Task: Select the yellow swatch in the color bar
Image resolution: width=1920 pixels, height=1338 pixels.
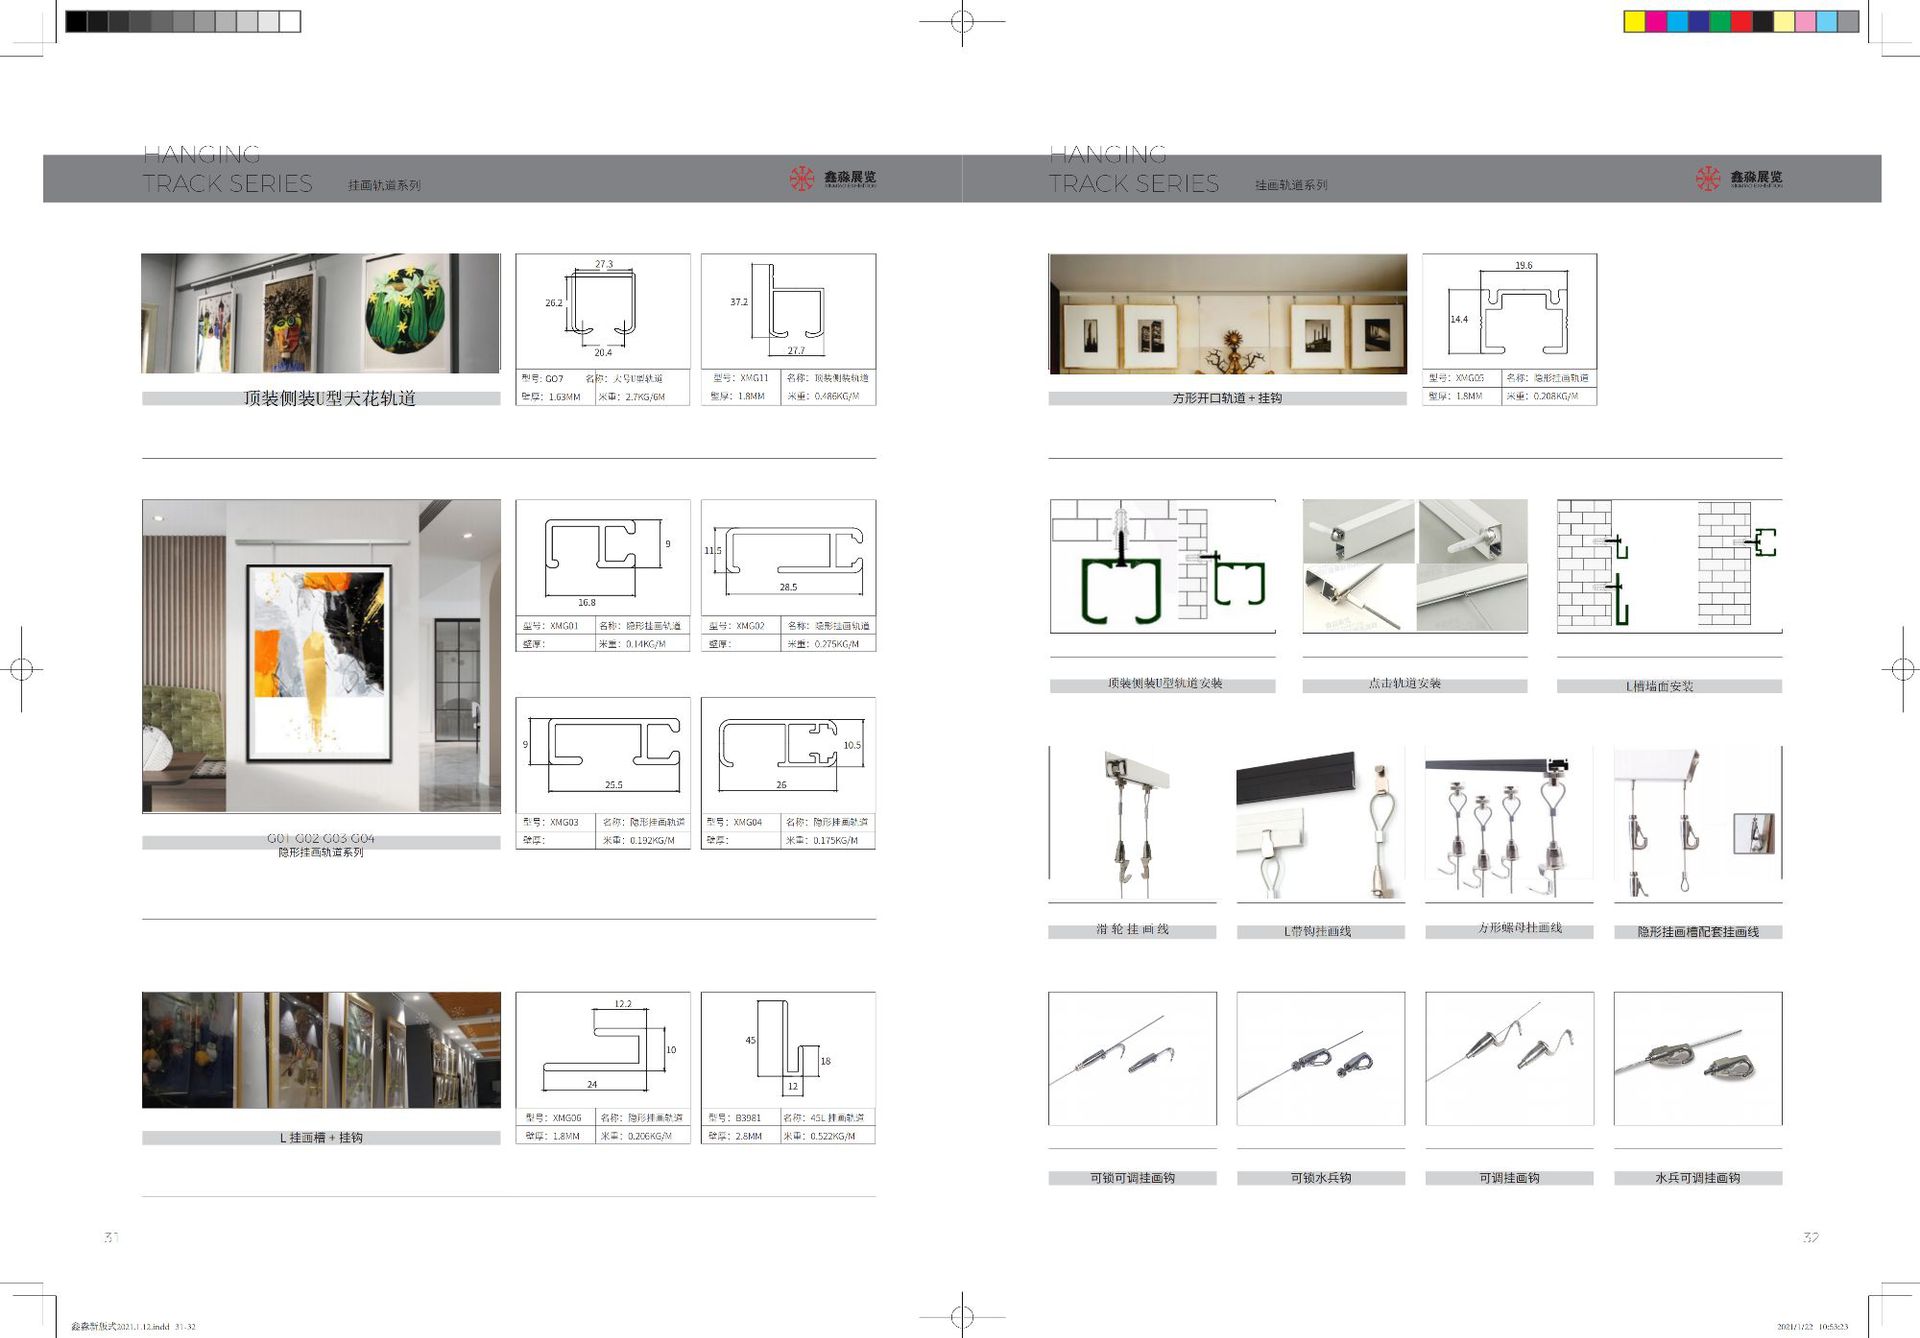Action: [x=1634, y=21]
